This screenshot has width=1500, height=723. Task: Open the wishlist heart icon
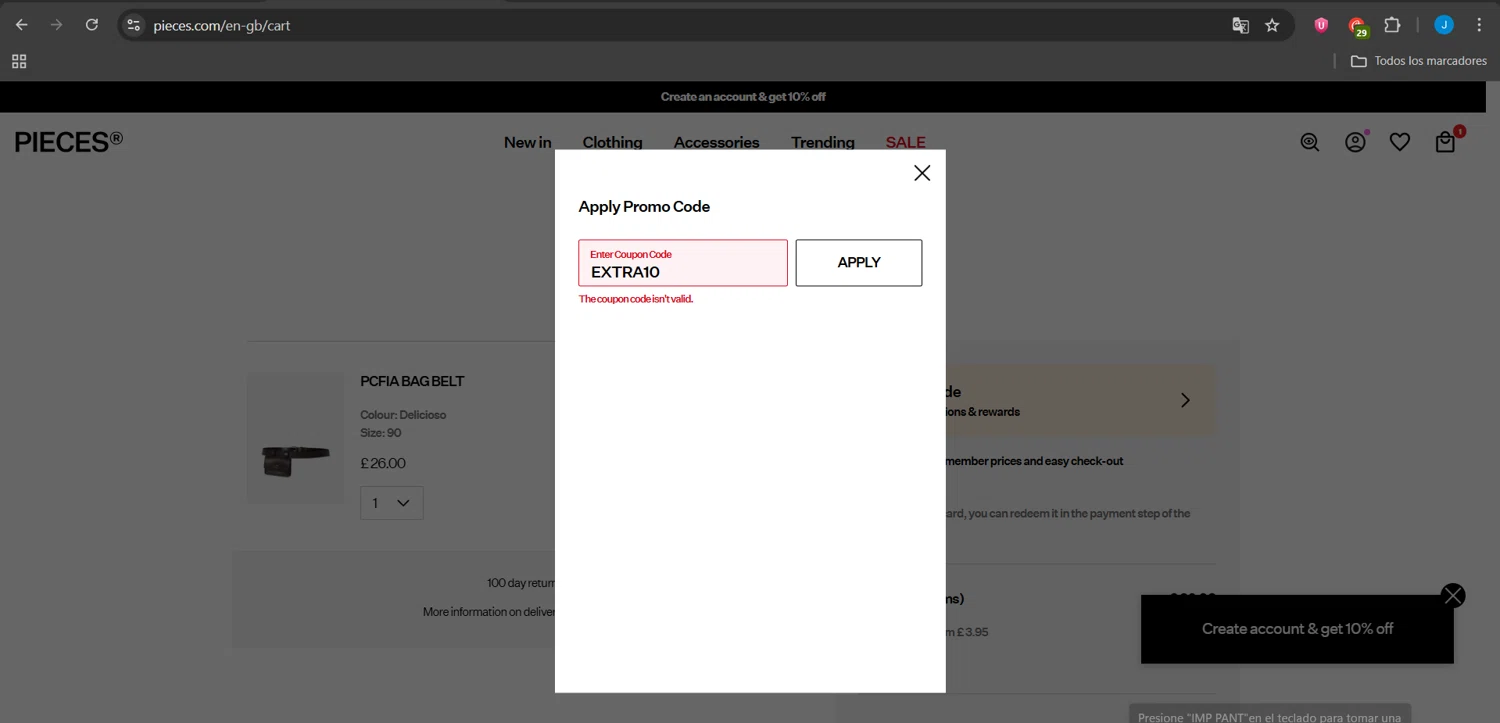click(1400, 143)
